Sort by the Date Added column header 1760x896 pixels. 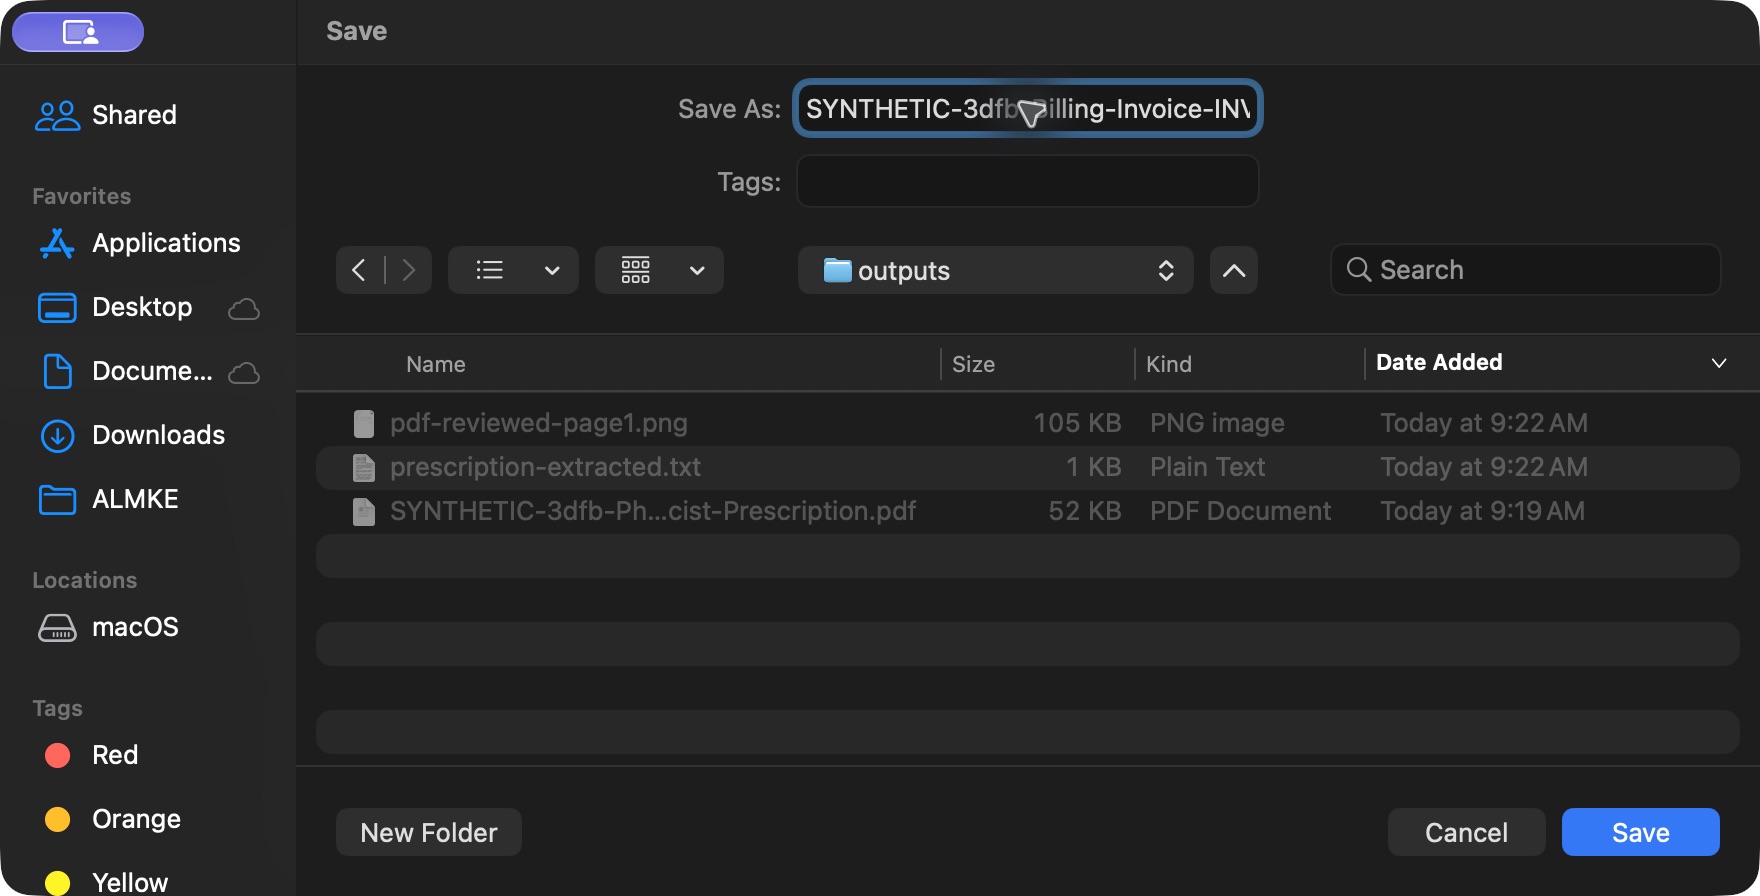(1439, 362)
